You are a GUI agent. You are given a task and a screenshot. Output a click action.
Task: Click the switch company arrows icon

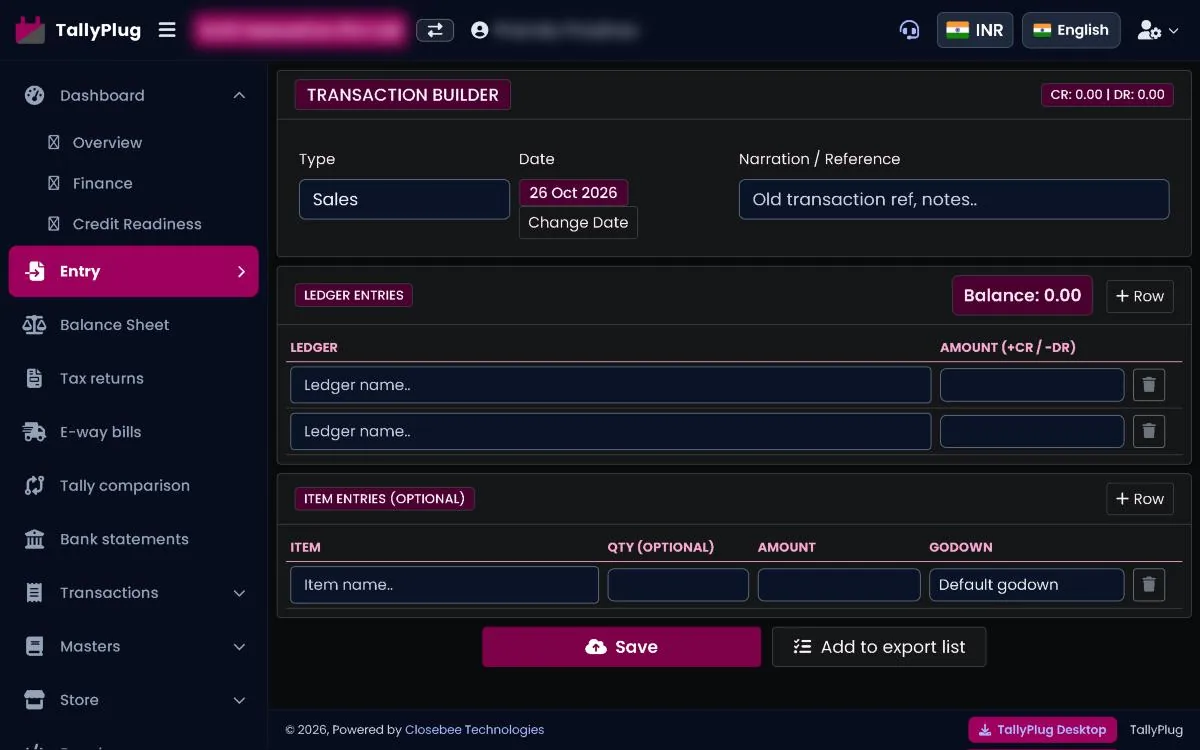pyautogui.click(x=435, y=30)
